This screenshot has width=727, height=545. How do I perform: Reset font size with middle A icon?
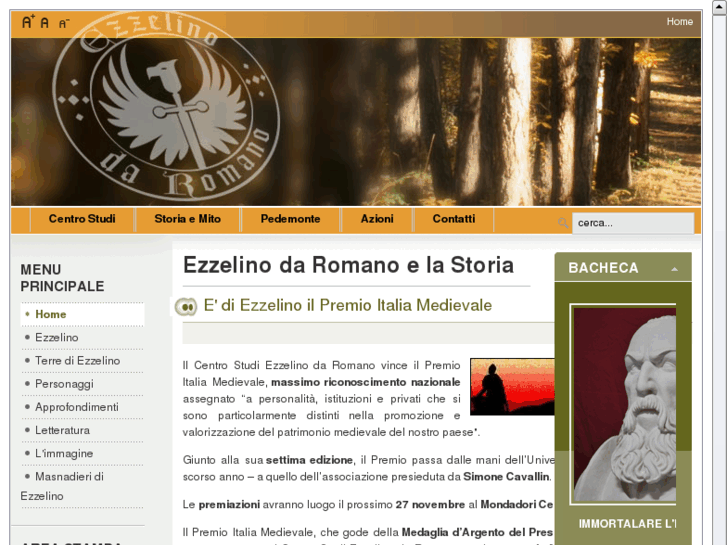click(45, 22)
